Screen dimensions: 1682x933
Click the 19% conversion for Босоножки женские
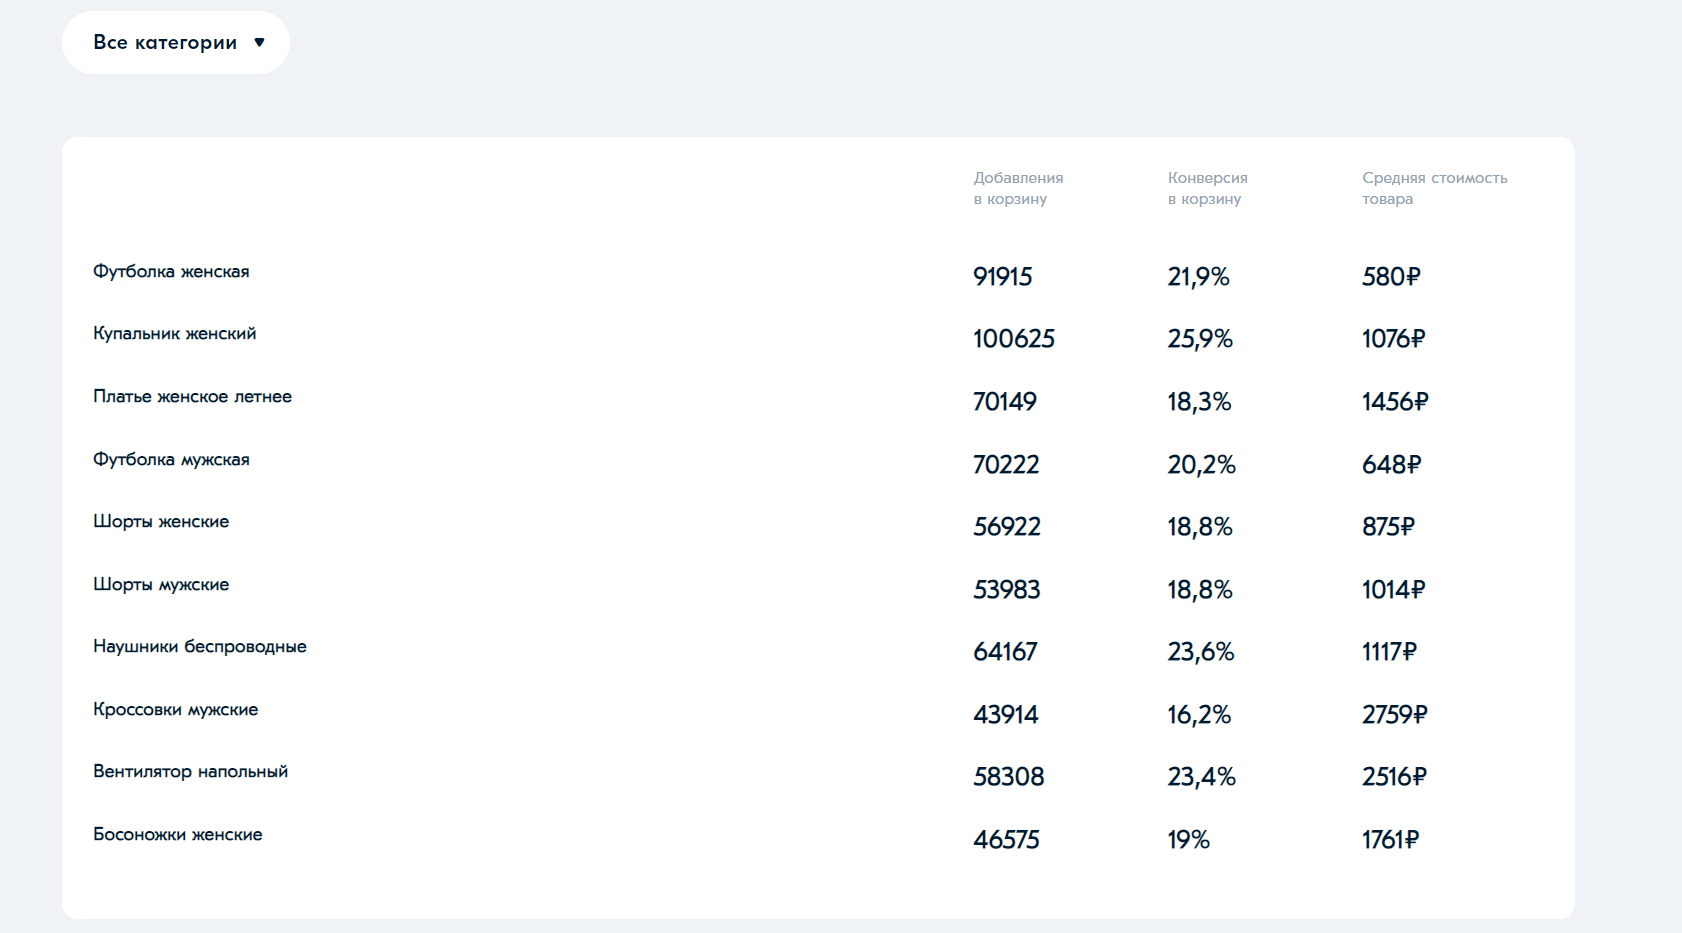1188,840
